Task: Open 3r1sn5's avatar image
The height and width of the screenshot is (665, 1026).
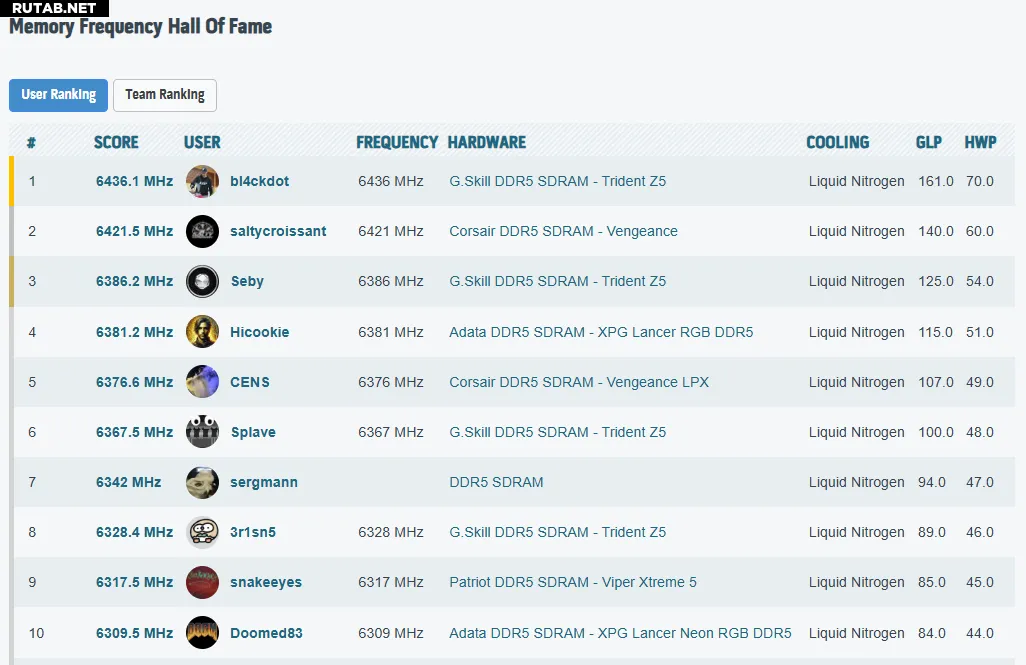Action: click(202, 532)
